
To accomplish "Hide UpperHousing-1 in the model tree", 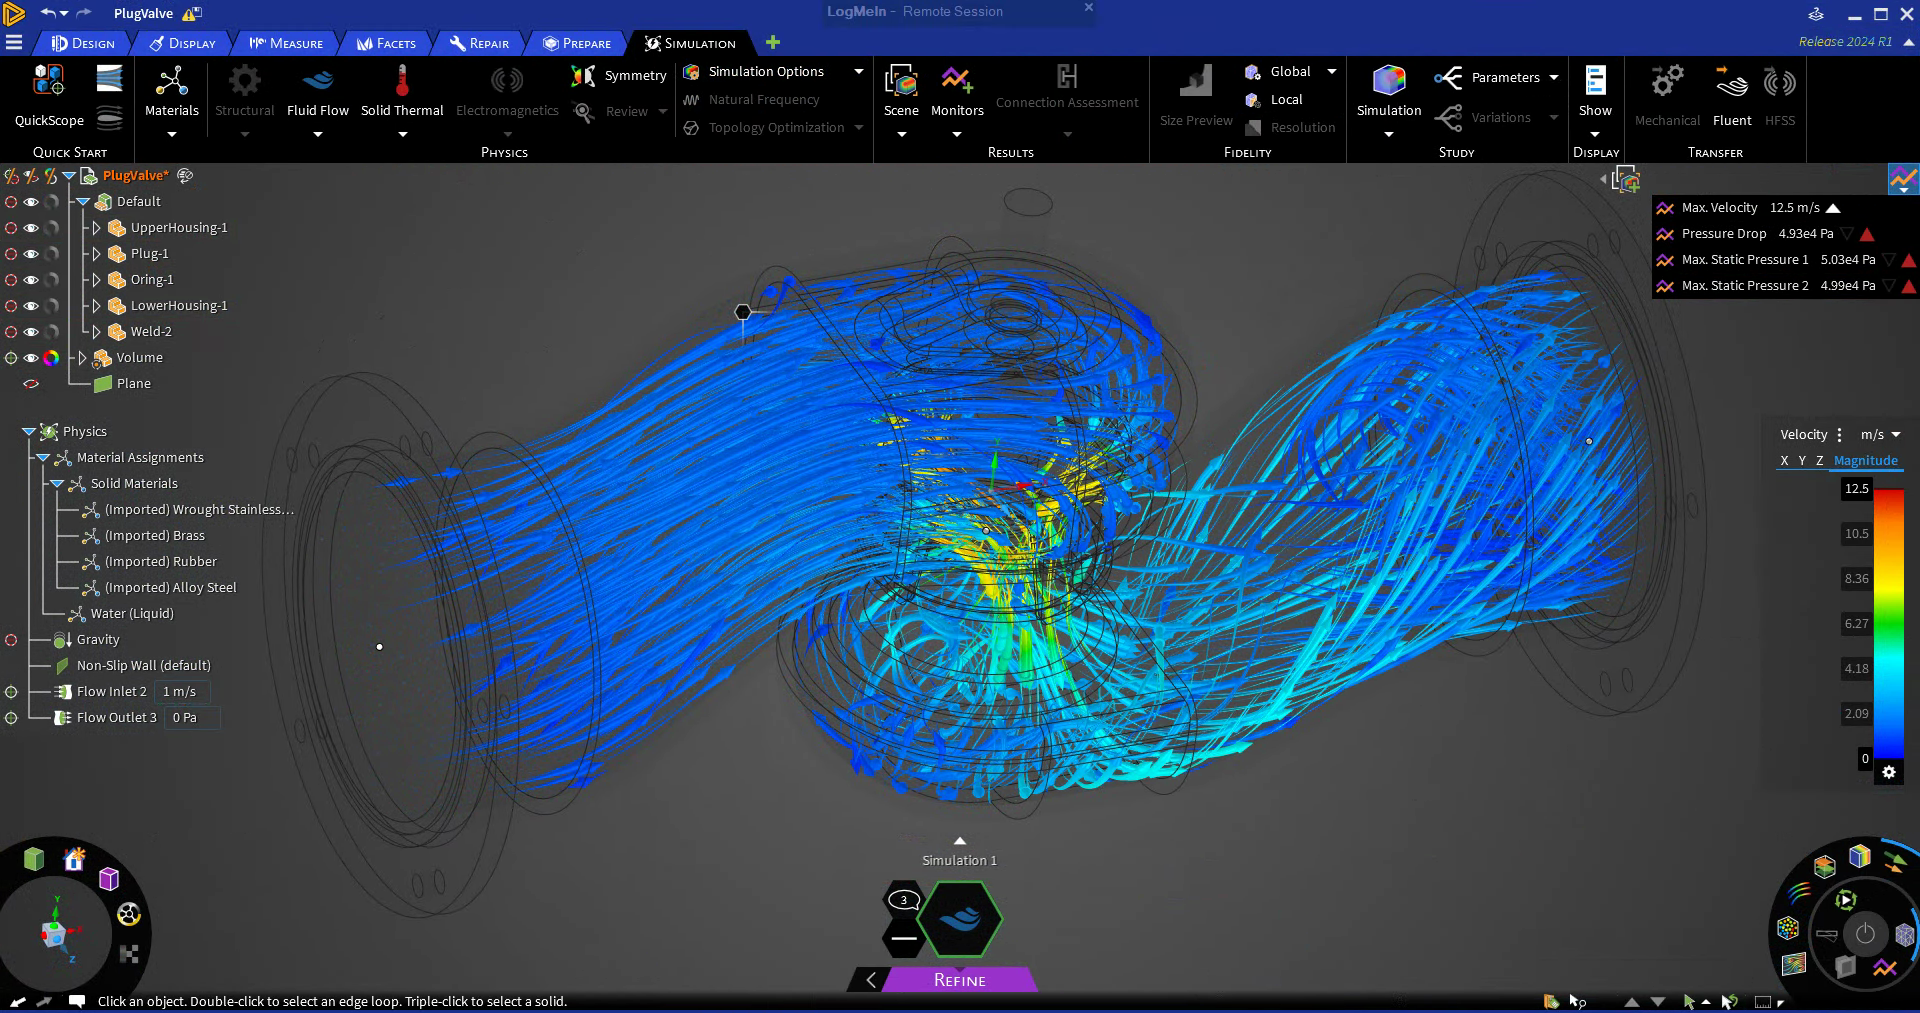I will [31, 227].
